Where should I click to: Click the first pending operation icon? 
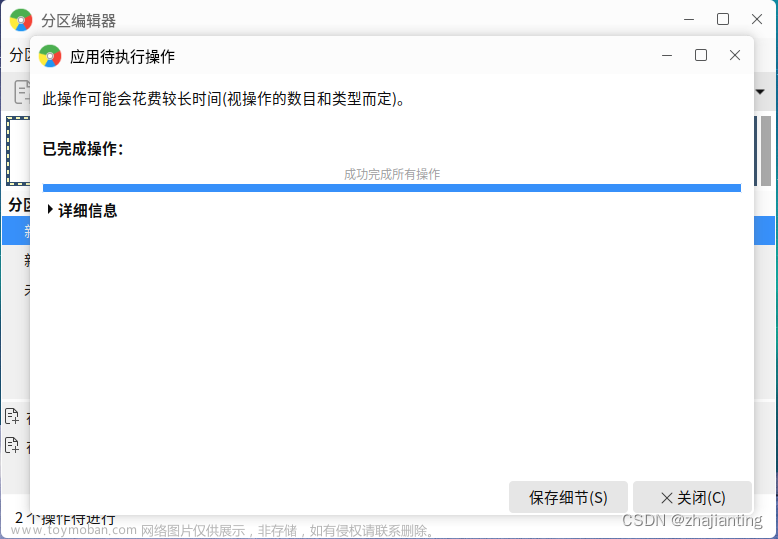tap(12, 416)
